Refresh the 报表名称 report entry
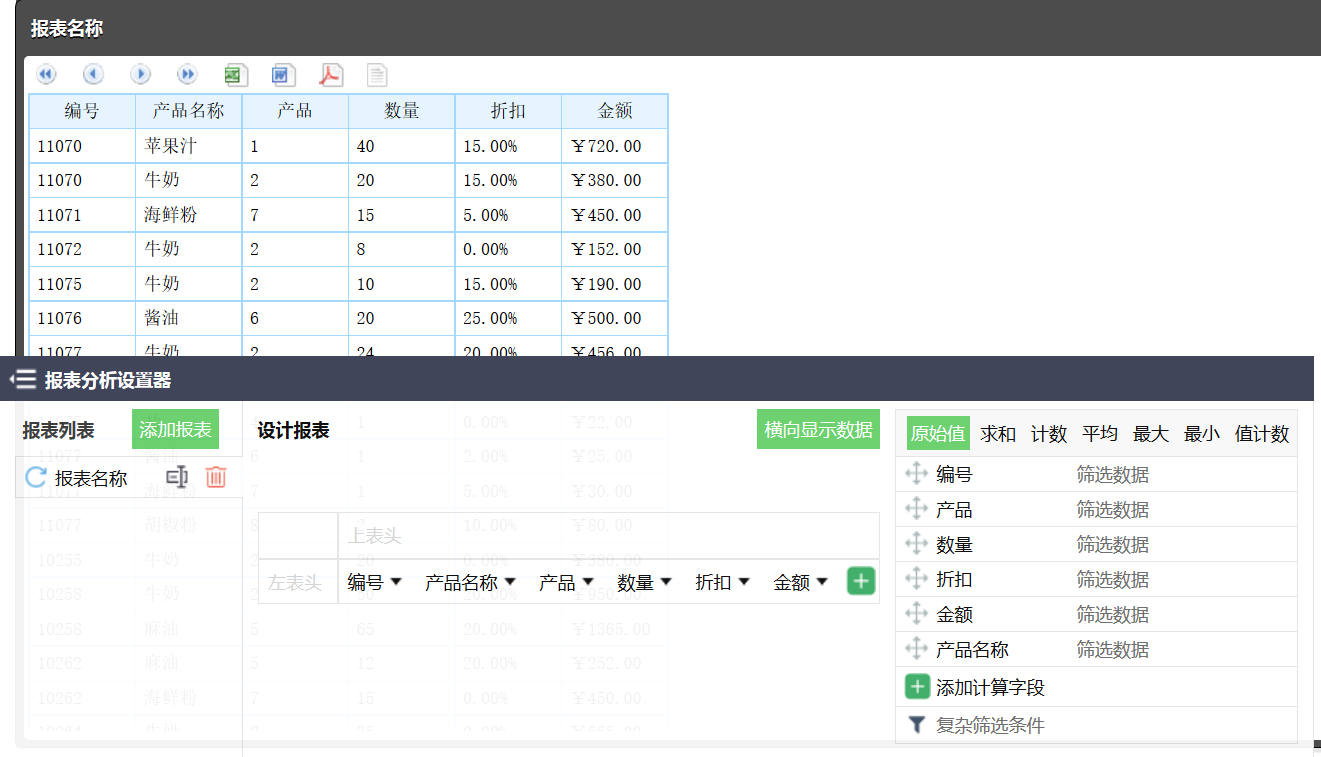Viewport: 1321px width, 757px height. tap(36, 478)
